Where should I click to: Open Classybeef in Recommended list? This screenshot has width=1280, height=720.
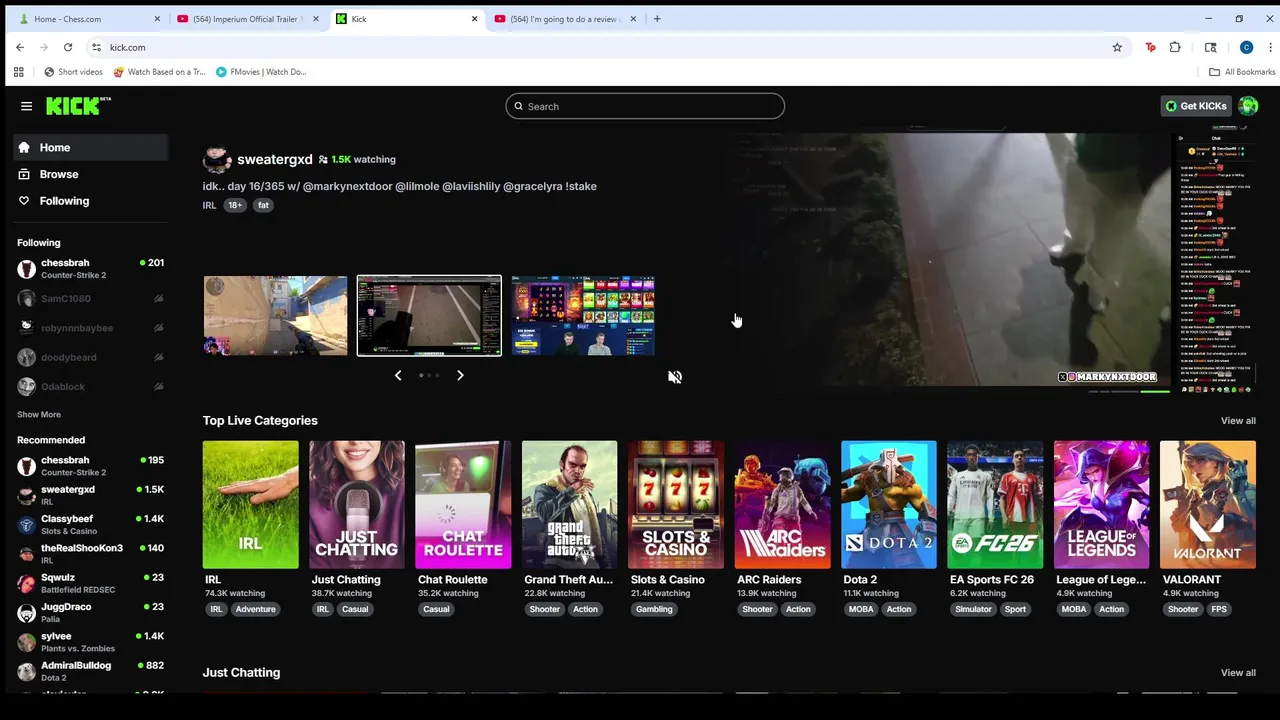pos(91,525)
